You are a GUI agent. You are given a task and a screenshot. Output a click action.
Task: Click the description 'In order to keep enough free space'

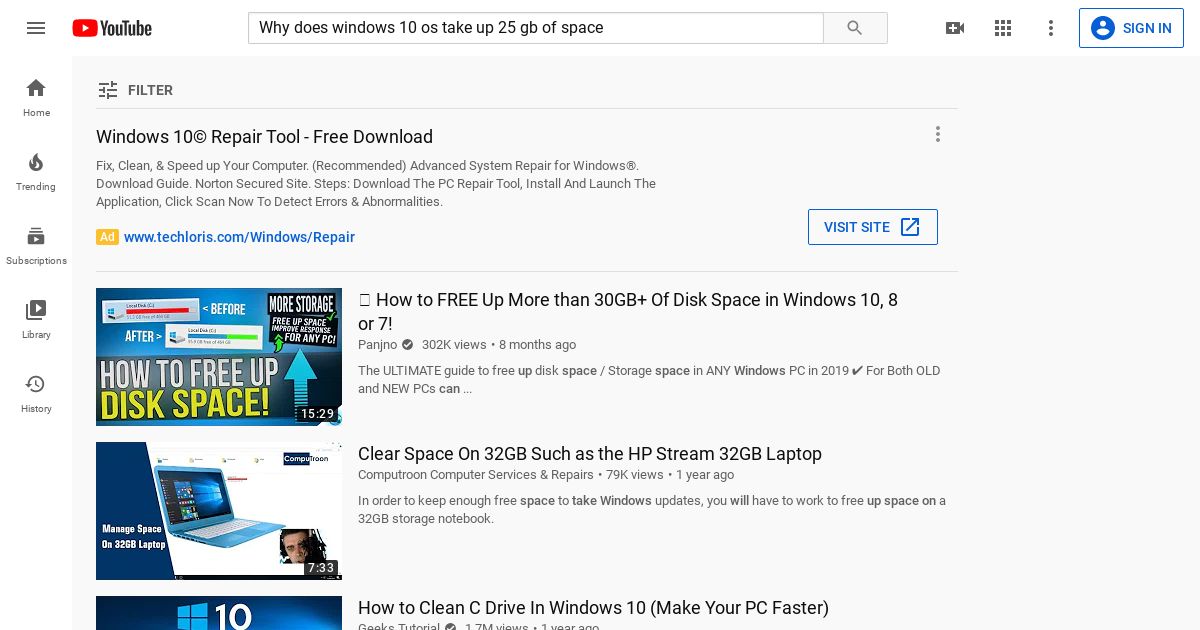(x=652, y=510)
